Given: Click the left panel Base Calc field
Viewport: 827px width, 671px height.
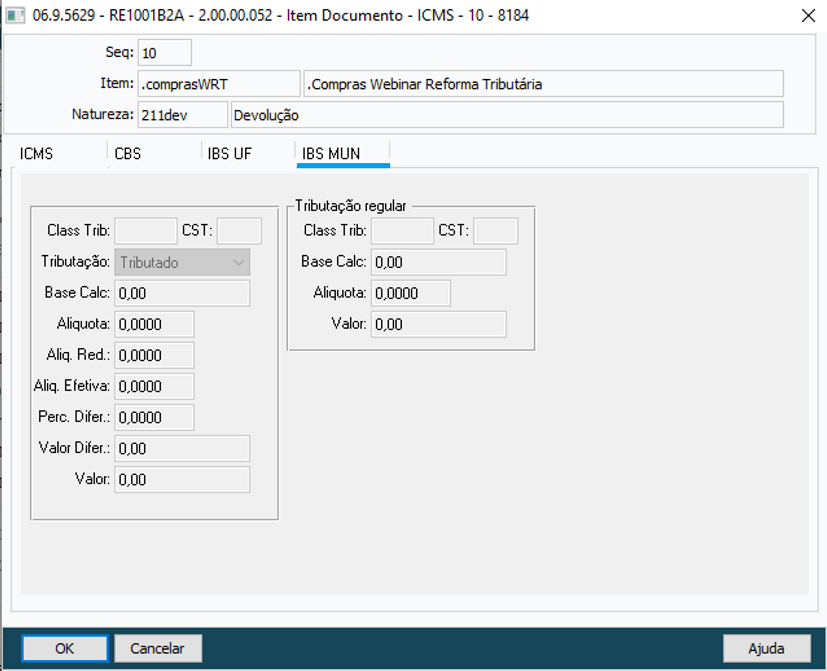Looking at the screenshot, I should (x=182, y=293).
